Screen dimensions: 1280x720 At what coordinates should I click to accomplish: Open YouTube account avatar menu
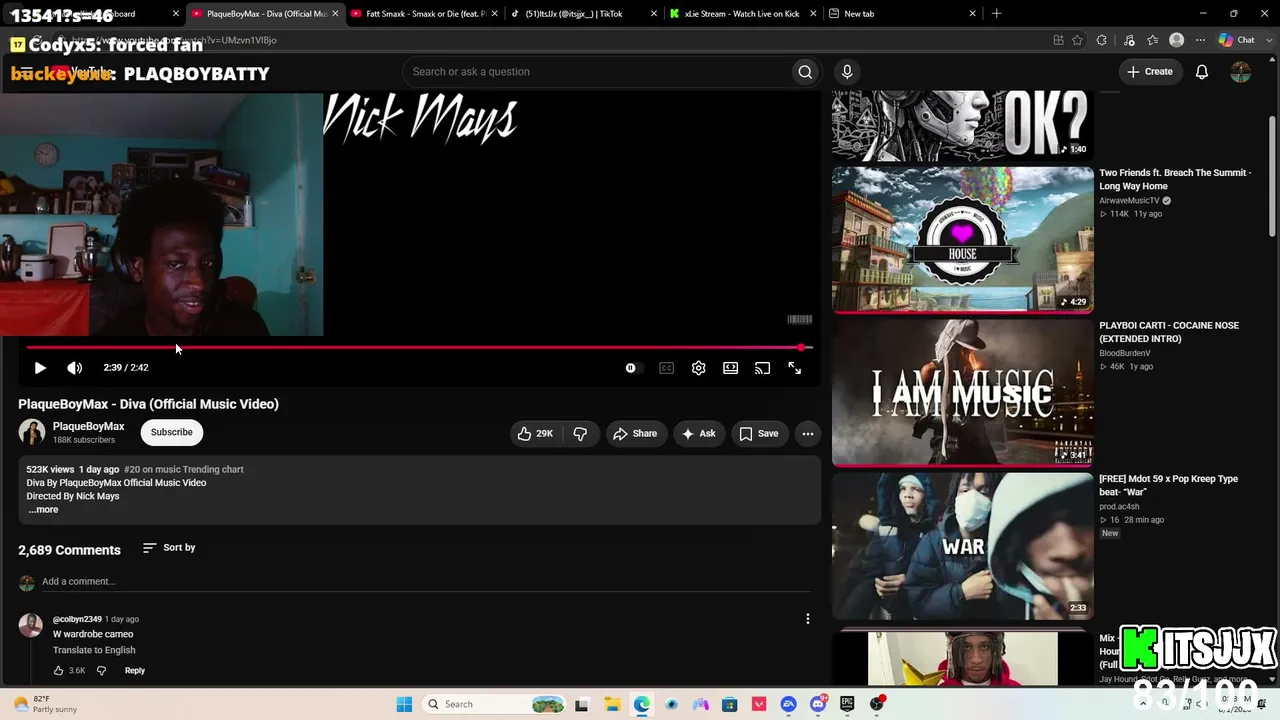click(x=1241, y=72)
